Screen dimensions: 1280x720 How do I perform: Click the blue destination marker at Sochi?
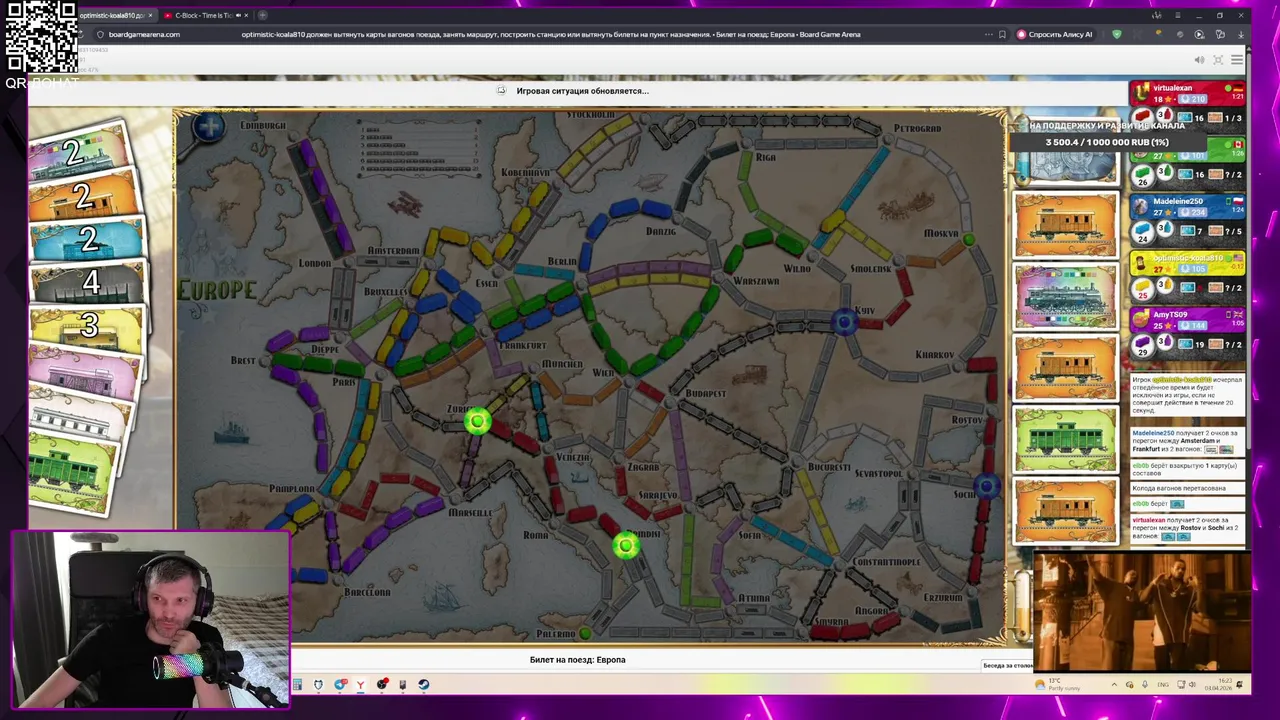tap(987, 487)
